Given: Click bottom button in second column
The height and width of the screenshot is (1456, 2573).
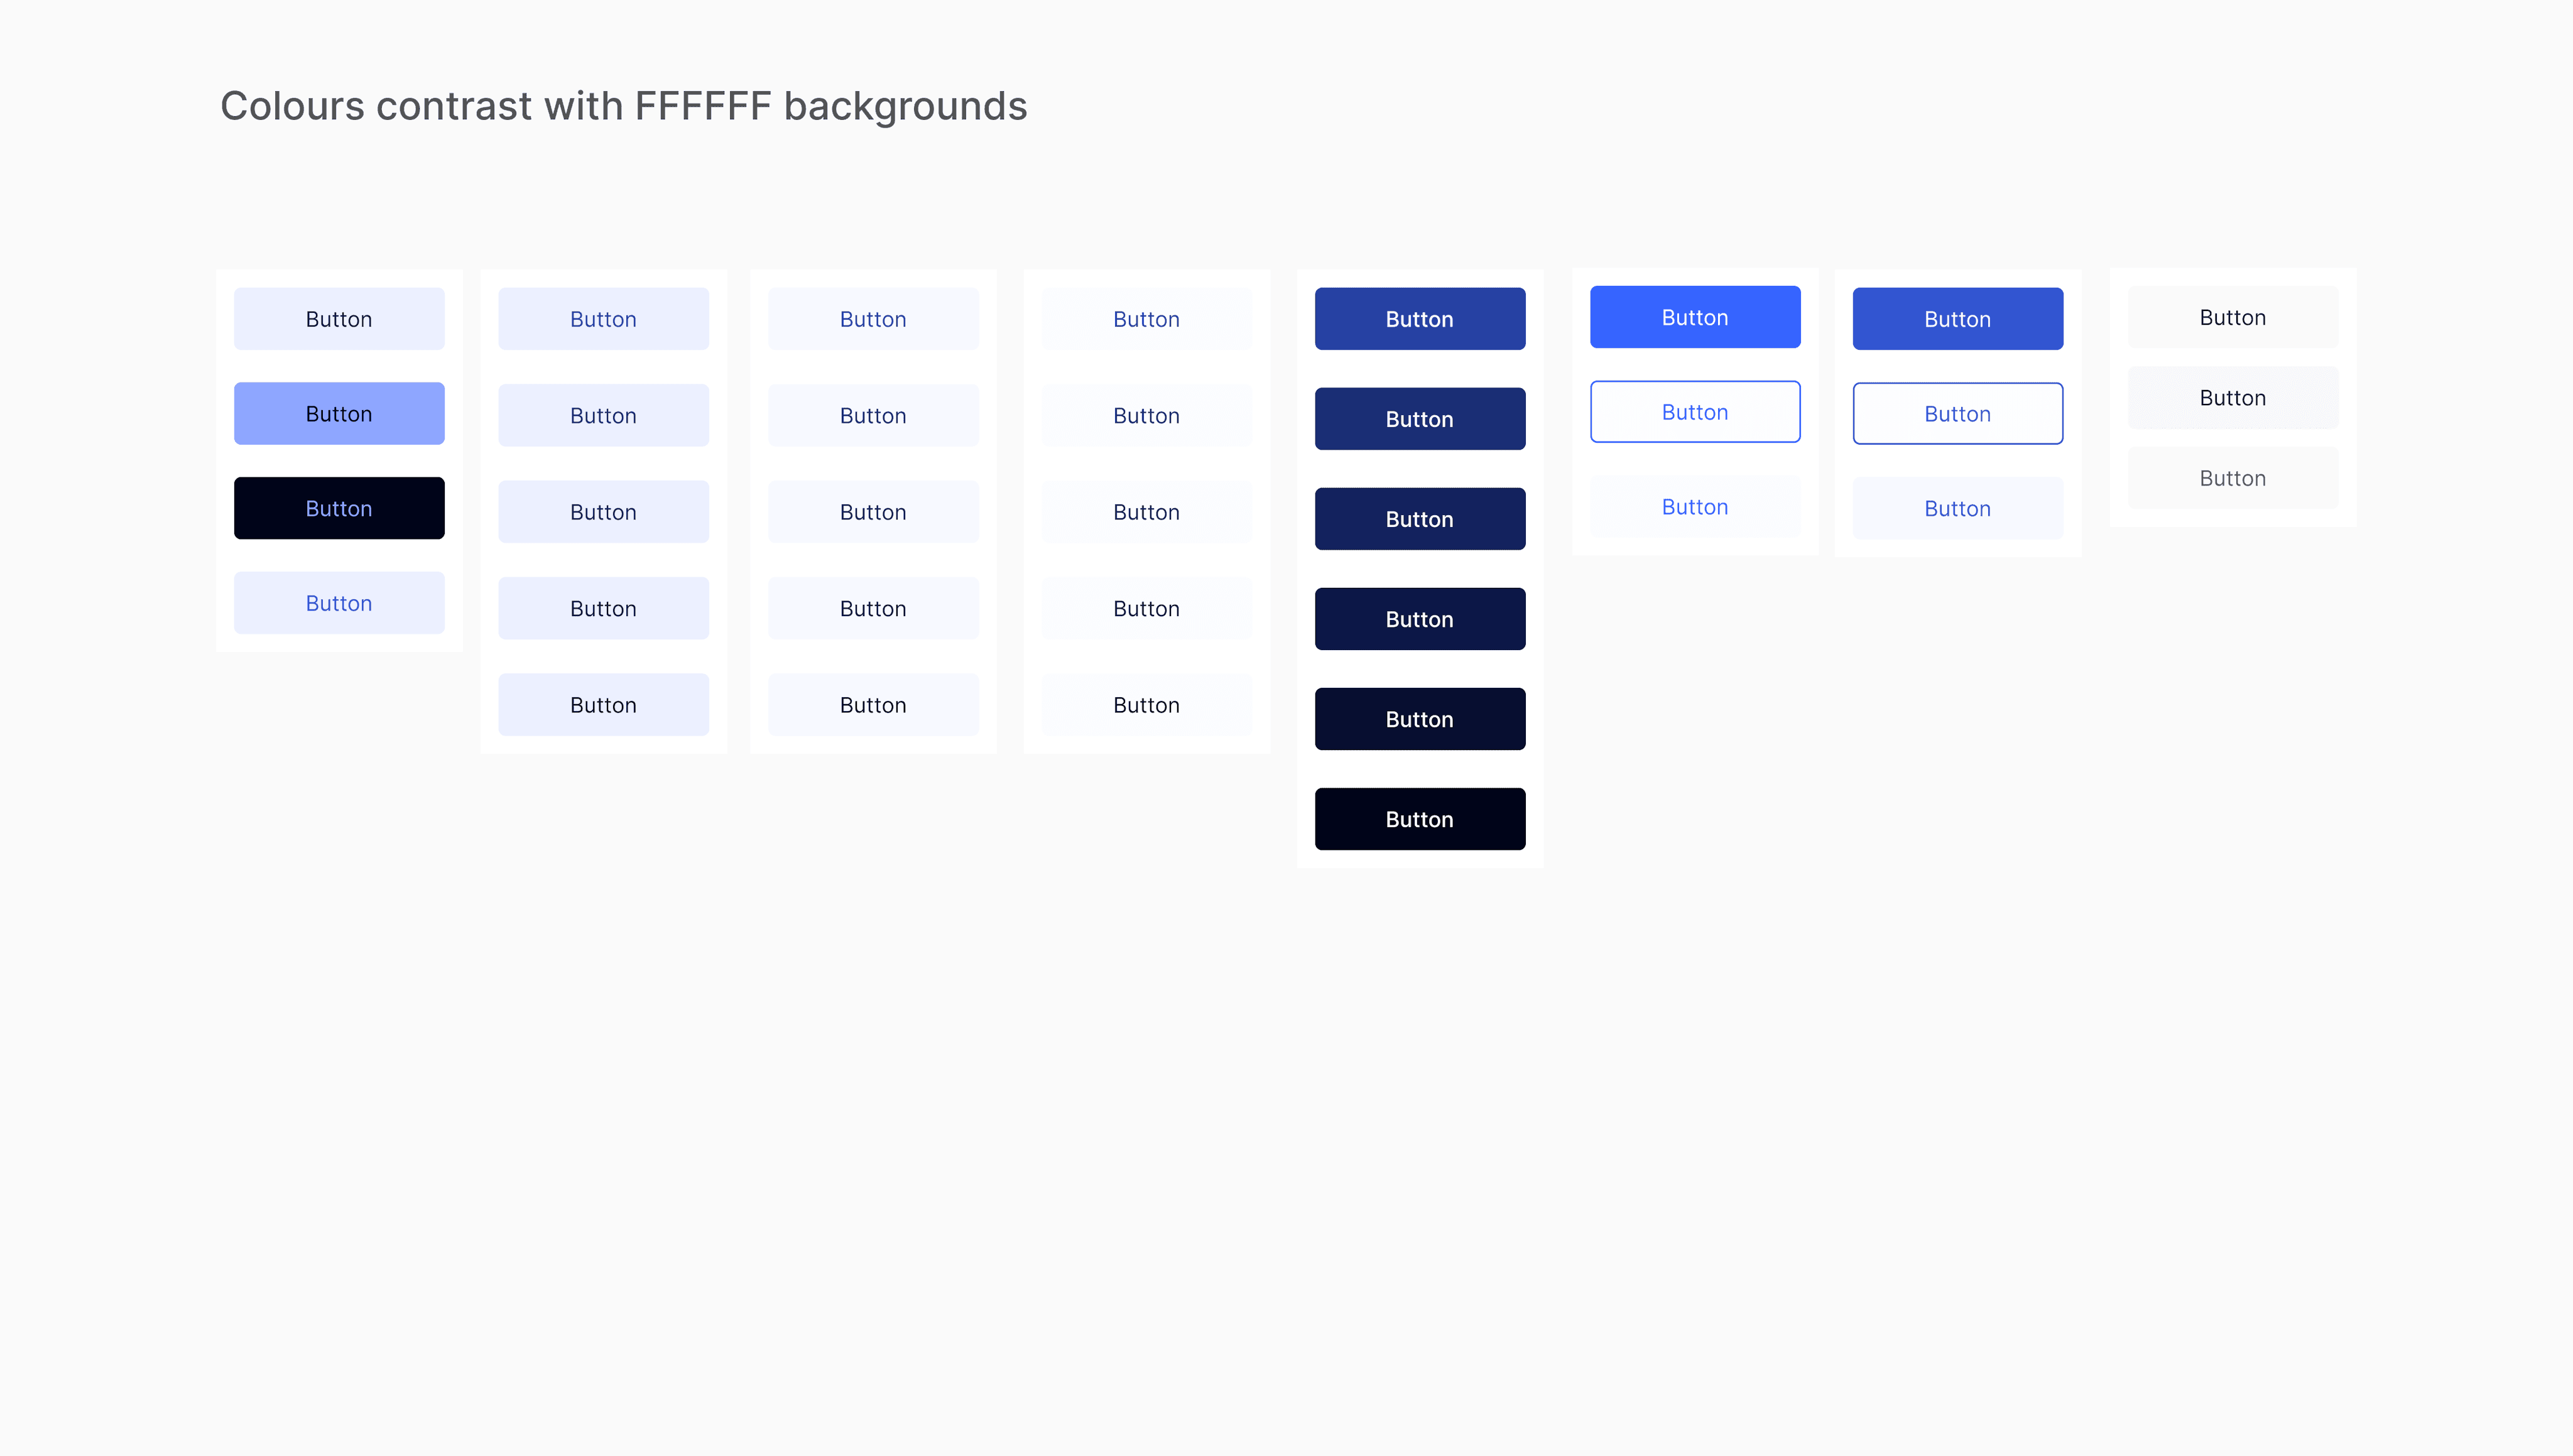Looking at the screenshot, I should point(603,705).
